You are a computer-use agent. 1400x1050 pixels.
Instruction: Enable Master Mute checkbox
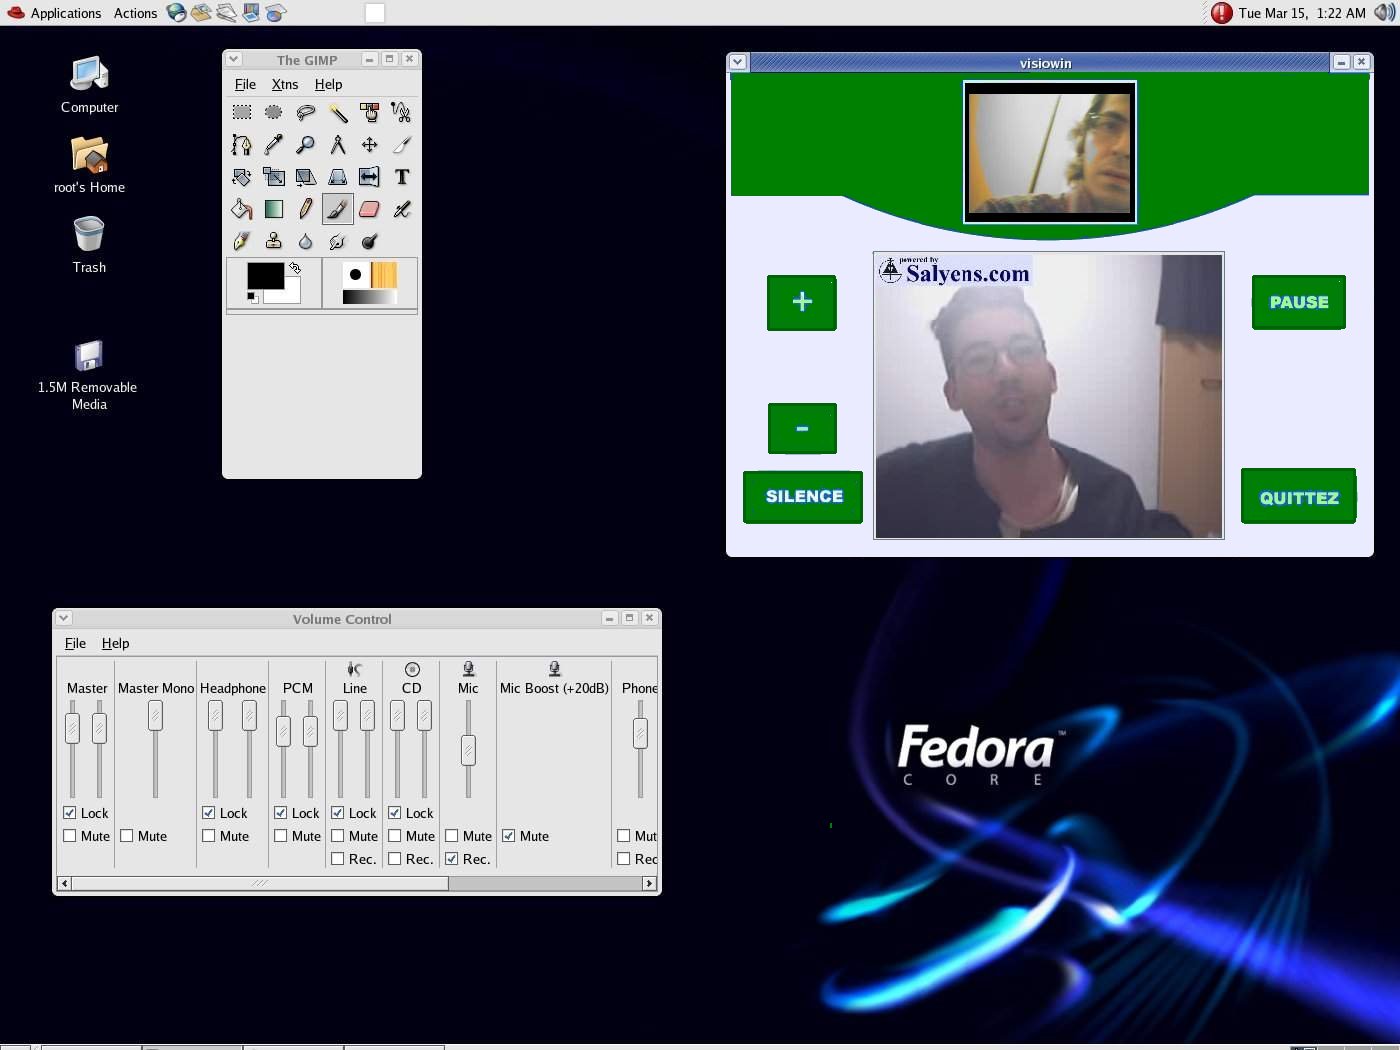(70, 836)
